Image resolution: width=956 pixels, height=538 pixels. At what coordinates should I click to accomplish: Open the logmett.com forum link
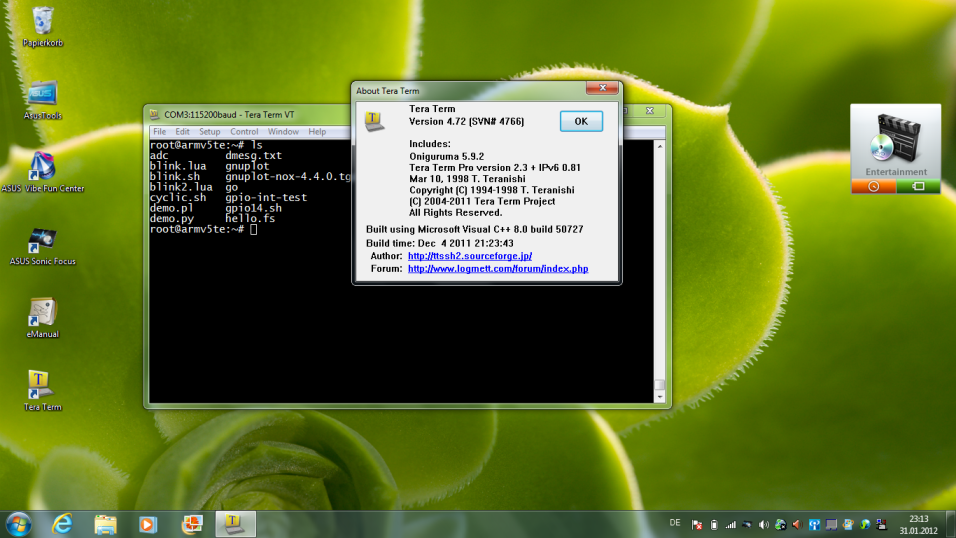(x=498, y=269)
